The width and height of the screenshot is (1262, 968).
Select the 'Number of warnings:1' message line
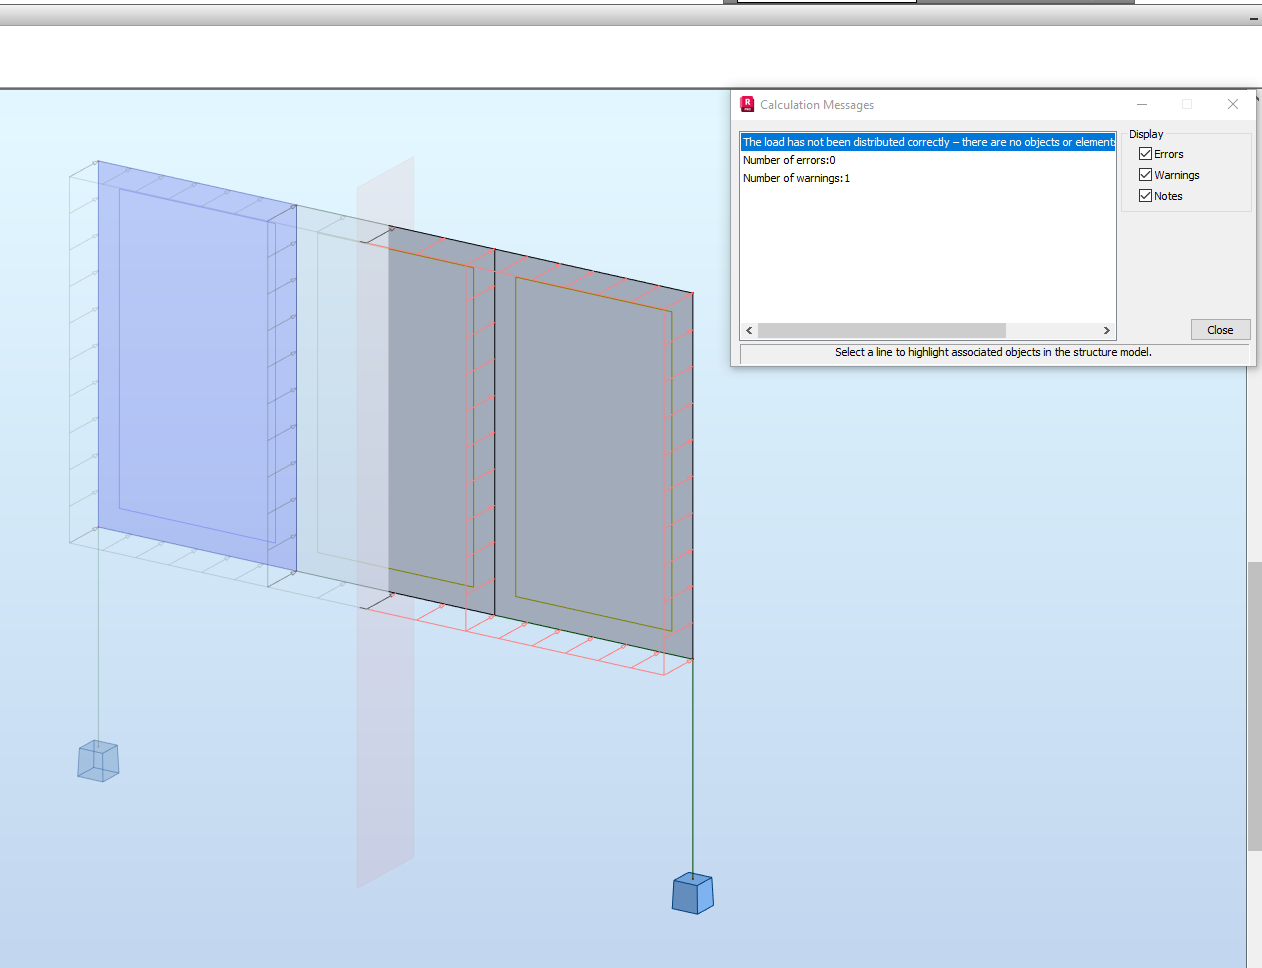(x=795, y=178)
